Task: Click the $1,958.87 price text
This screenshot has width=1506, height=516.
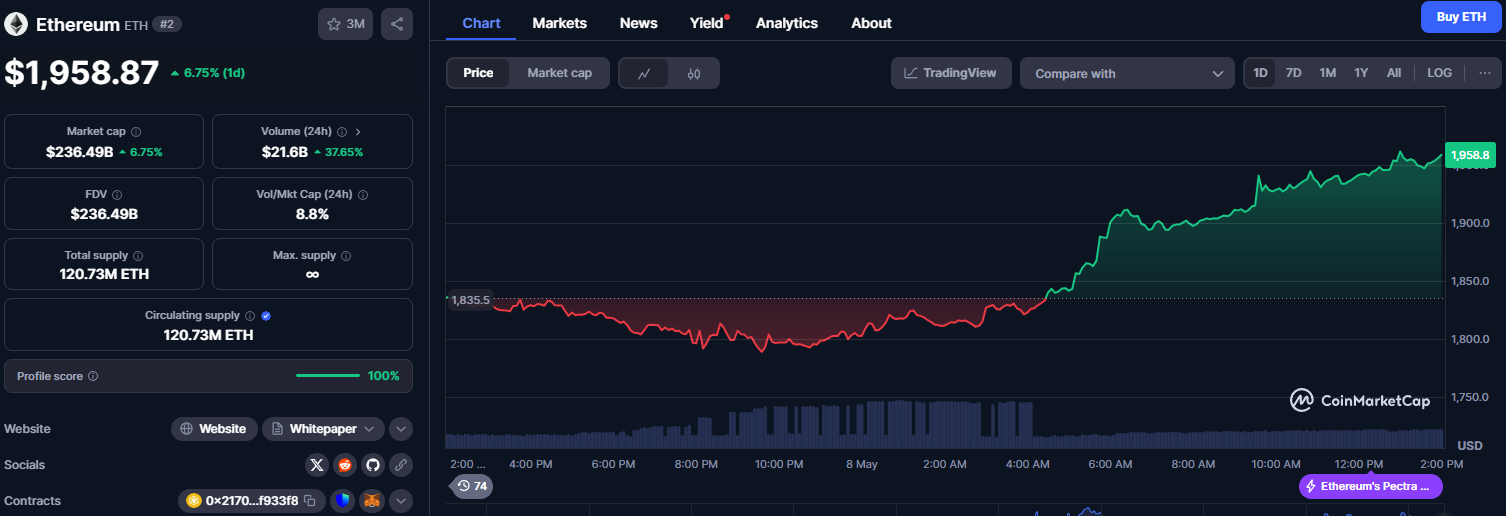Action: (x=81, y=73)
